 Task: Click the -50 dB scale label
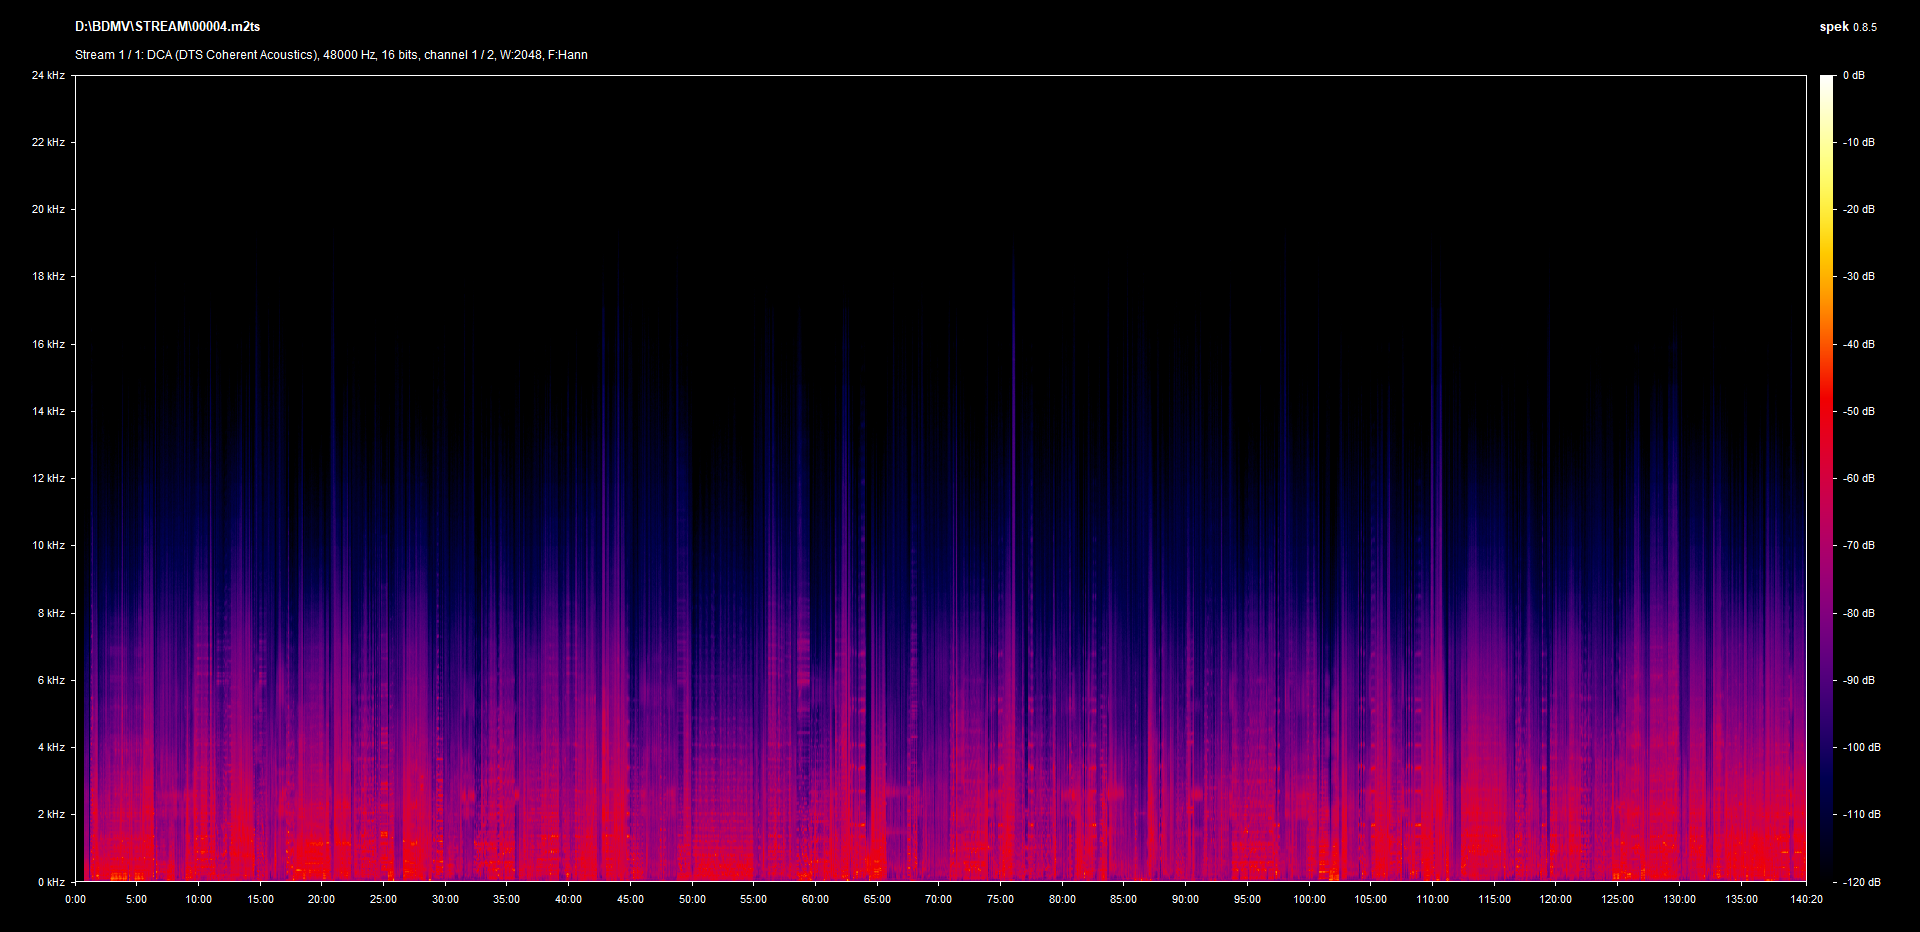pyautogui.click(x=1859, y=411)
